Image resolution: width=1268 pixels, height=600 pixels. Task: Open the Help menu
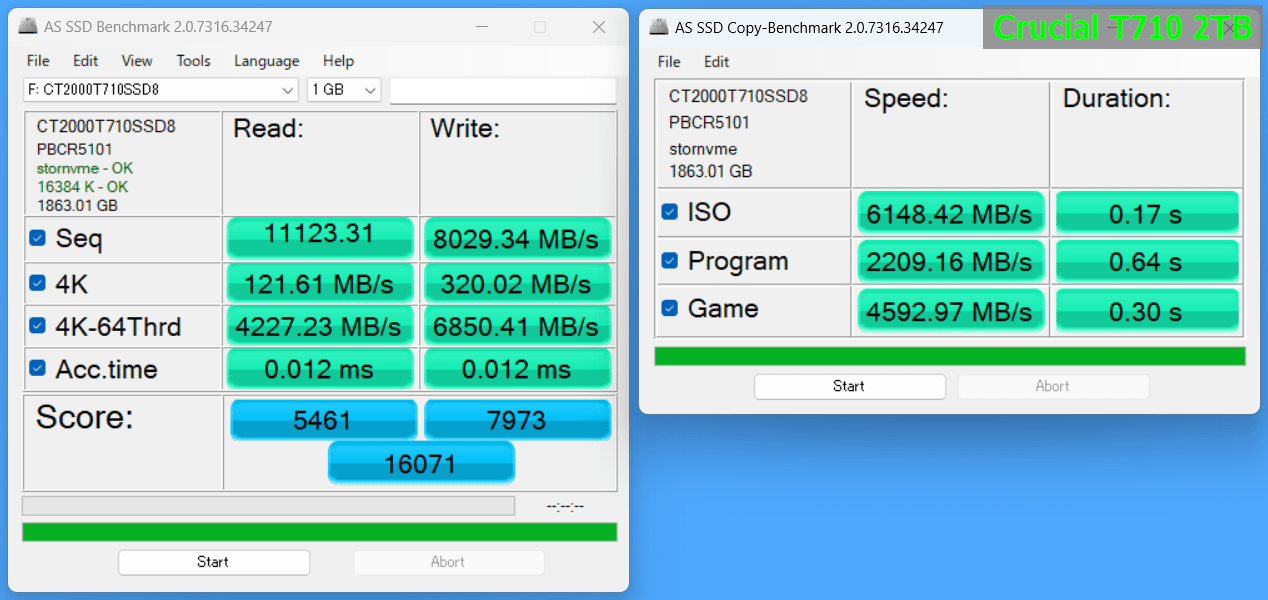coord(338,61)
